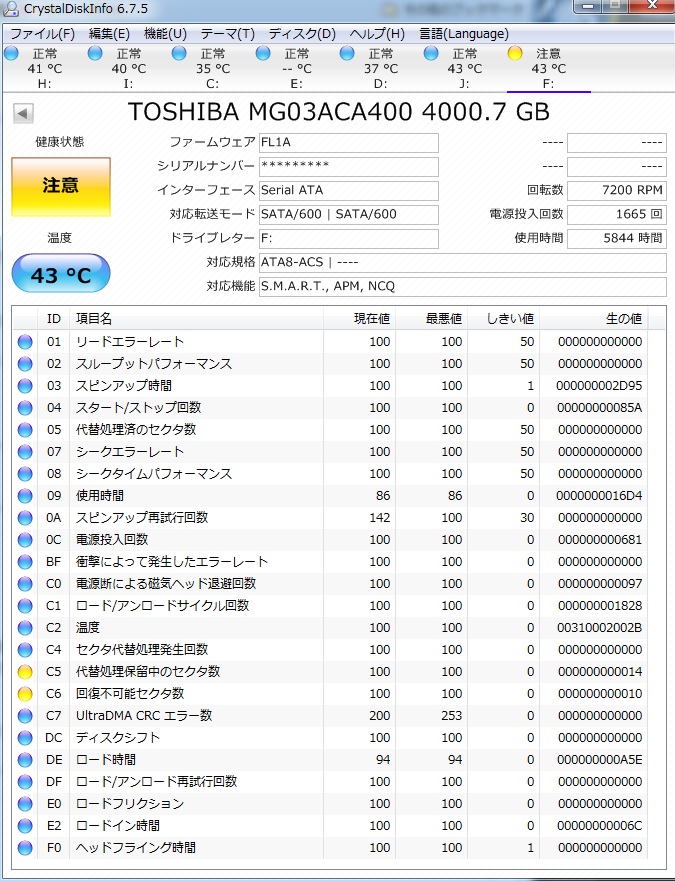Sort by the 項目名 column header

(x=196, y=318)
